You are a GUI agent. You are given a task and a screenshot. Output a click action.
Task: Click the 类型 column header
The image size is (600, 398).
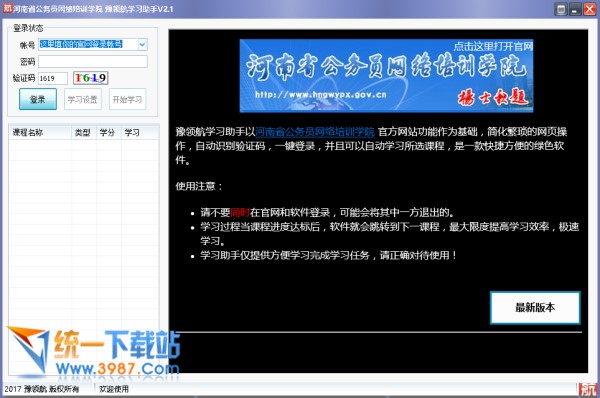84,132
